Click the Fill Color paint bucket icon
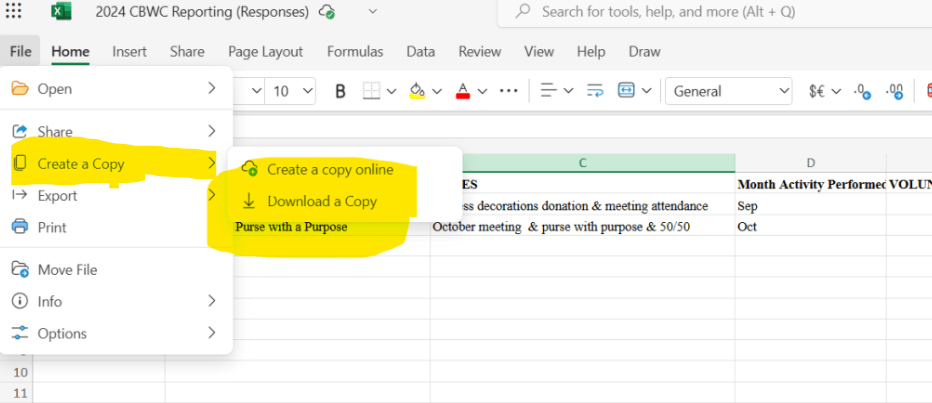 click(x=417, y=91)
